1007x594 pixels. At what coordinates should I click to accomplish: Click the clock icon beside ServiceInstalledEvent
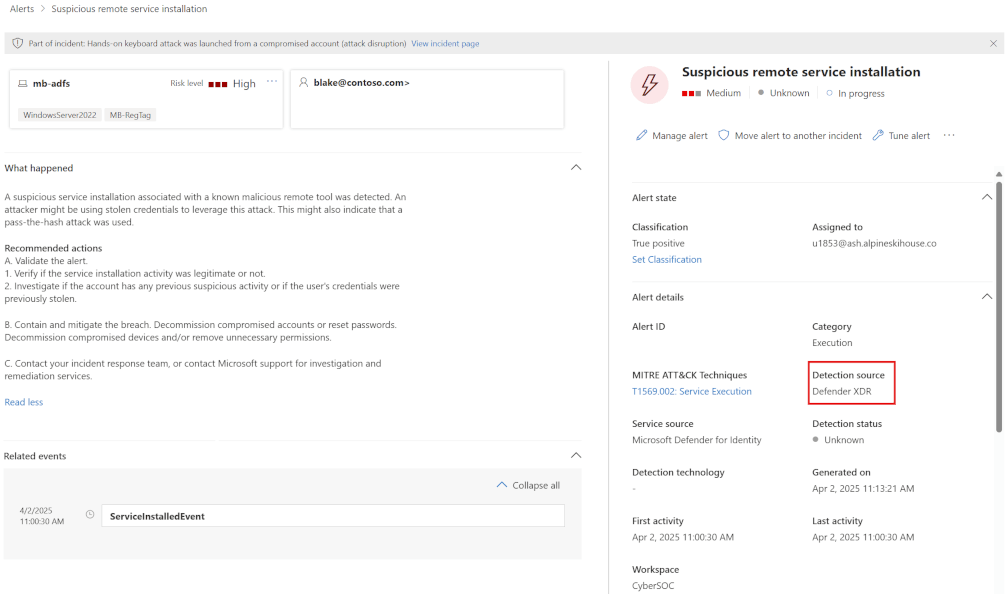(x=90, y=515)
